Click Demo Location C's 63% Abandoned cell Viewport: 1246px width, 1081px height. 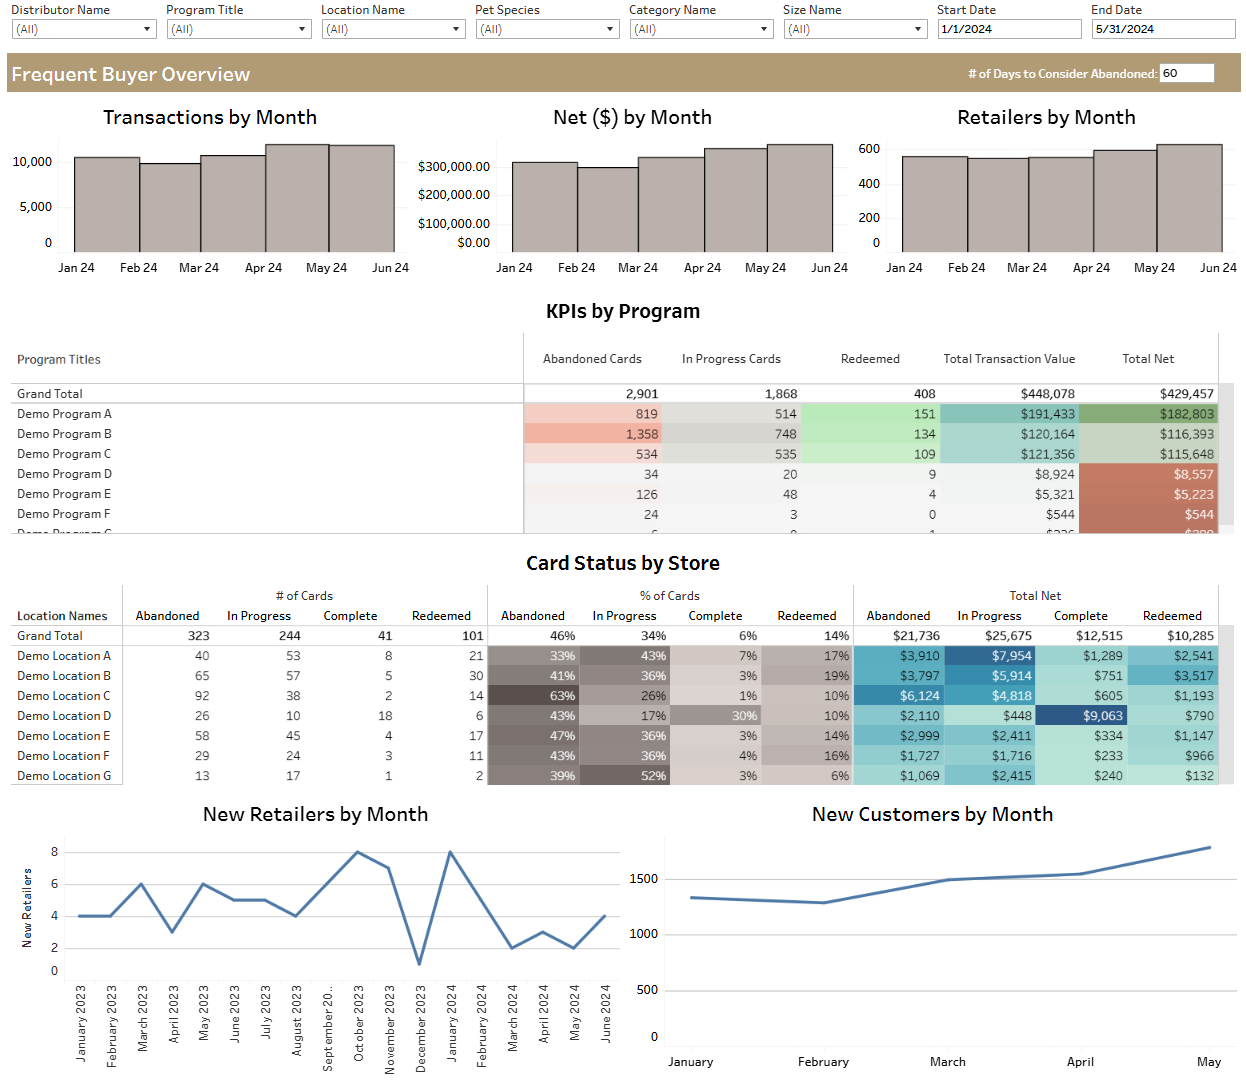533,696
